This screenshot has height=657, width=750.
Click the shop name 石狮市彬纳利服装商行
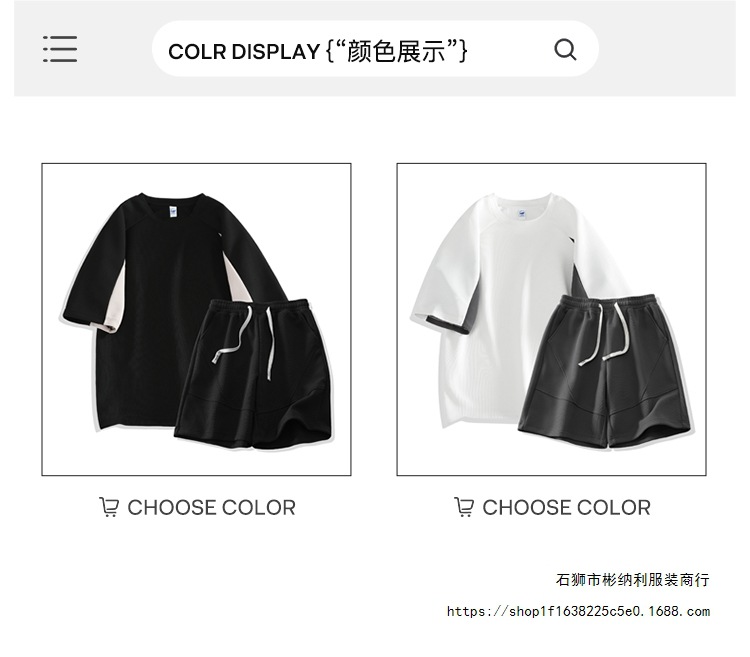[632, 580]
